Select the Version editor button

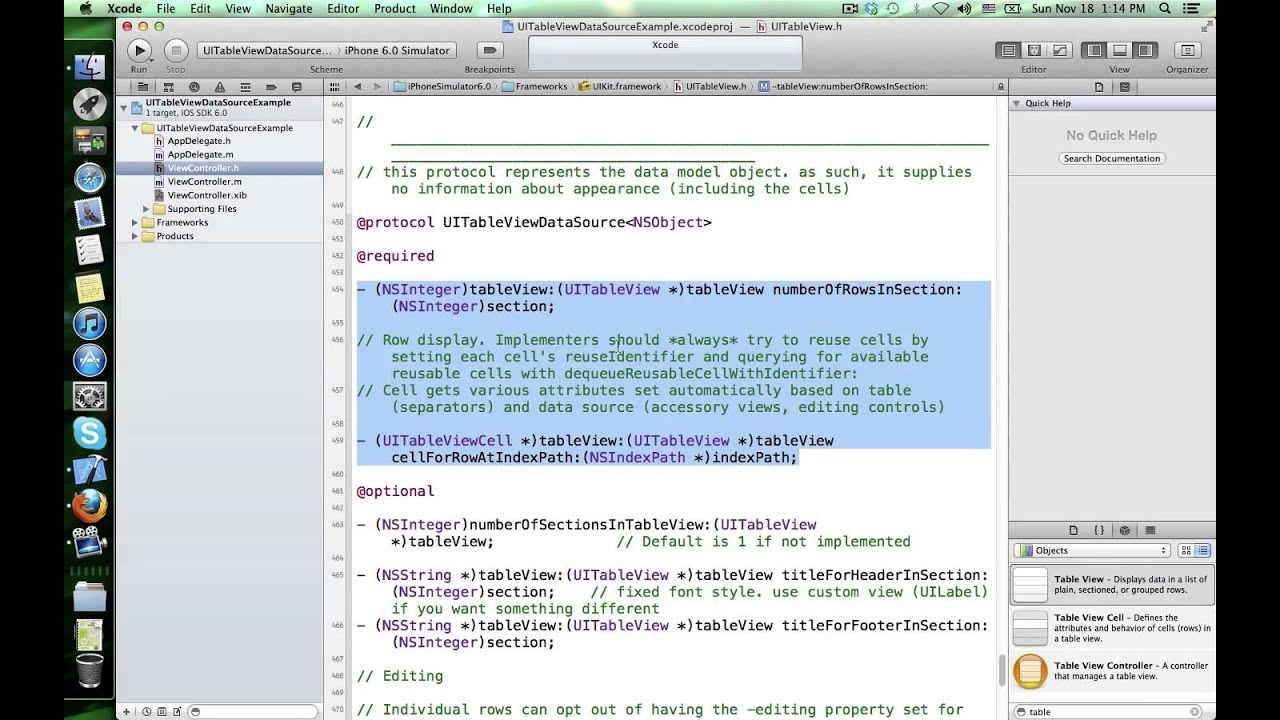click(1059, 50)
